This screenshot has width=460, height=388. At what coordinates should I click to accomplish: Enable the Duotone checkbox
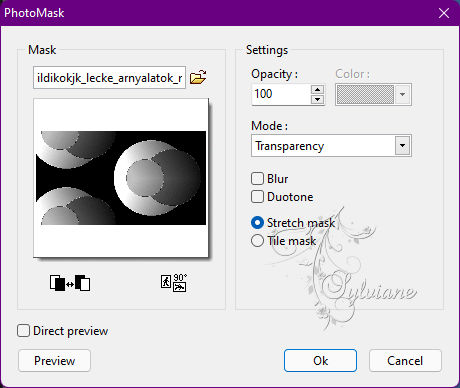257,197
